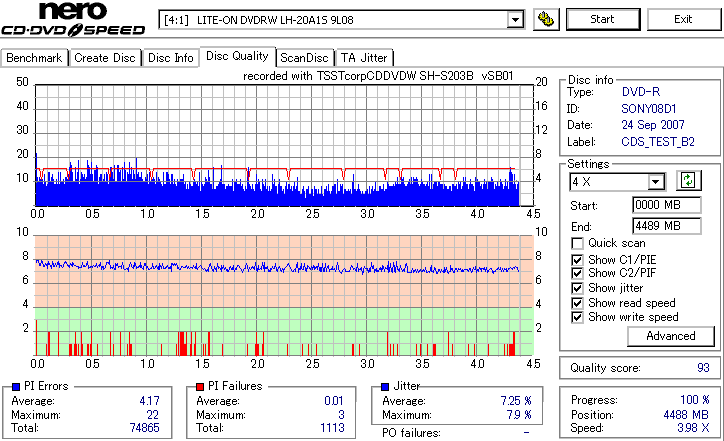Image resolution: width=724 pixels, height=441 pixels.
Task: Toggle Show read speed checkbox
Action: [x=577, y=303]
